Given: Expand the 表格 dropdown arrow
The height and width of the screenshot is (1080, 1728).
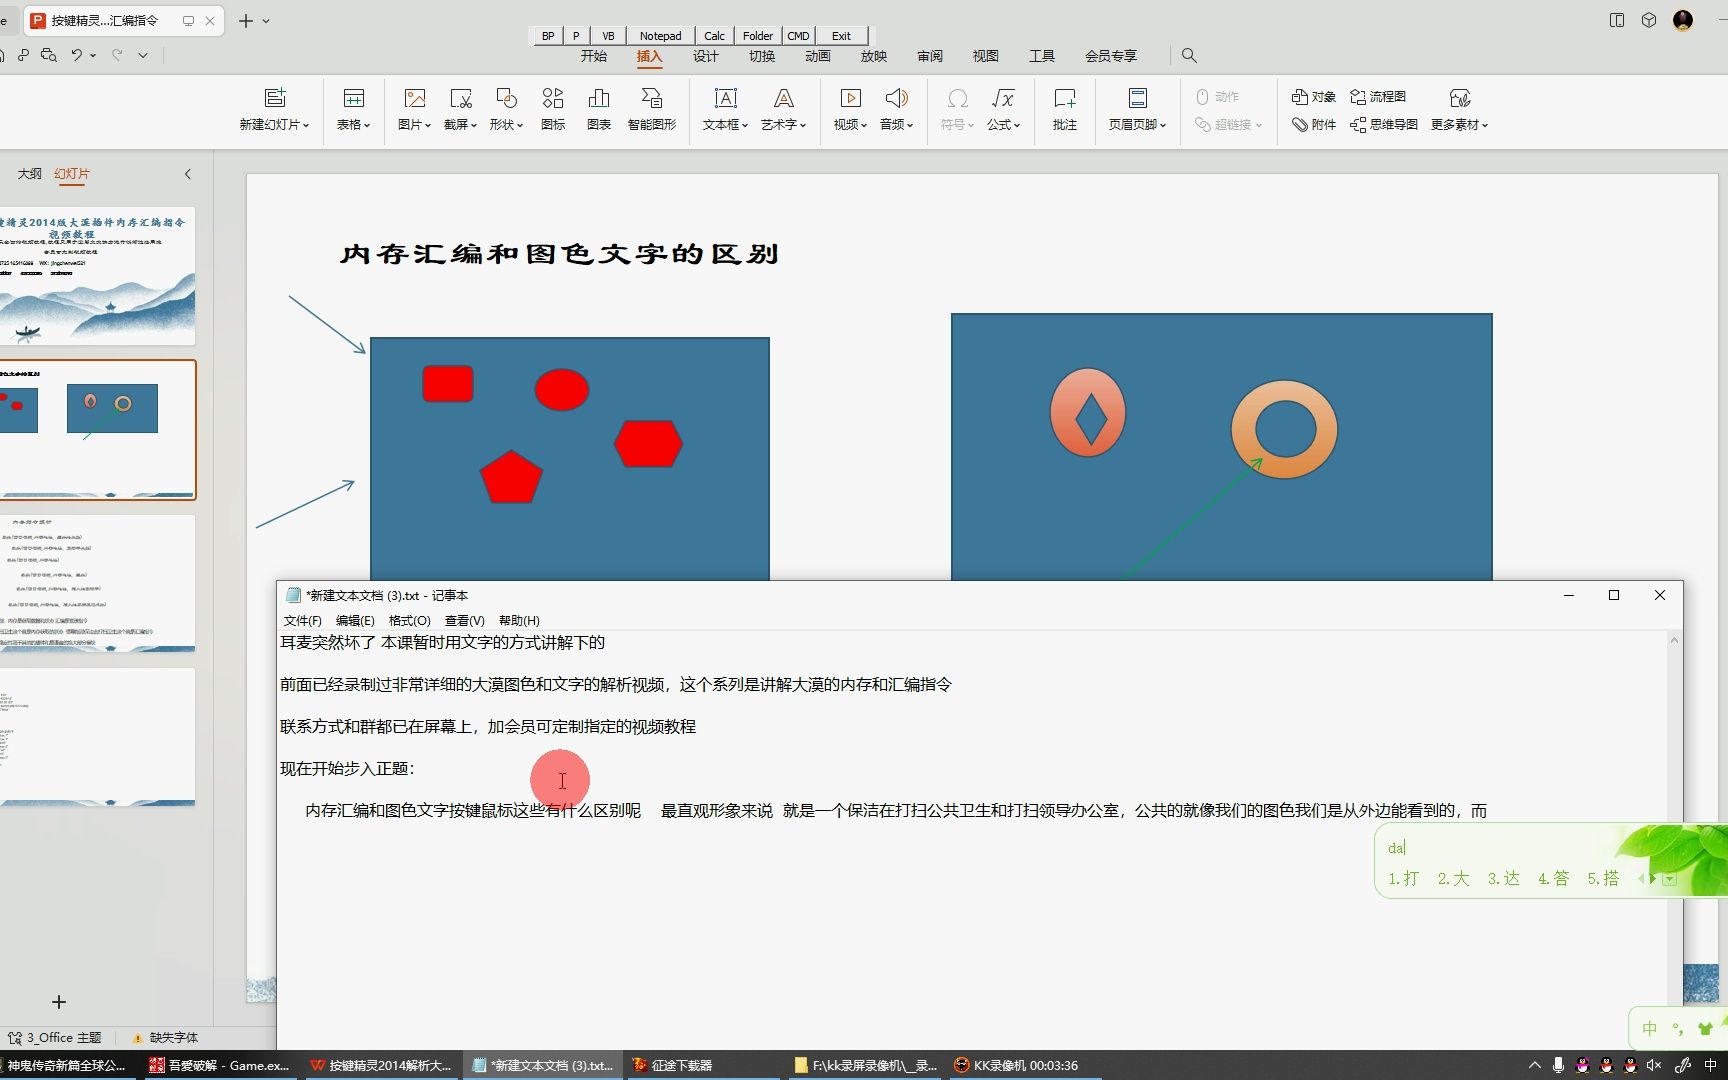Looking at the screenshot, I should tap(367, 126).
